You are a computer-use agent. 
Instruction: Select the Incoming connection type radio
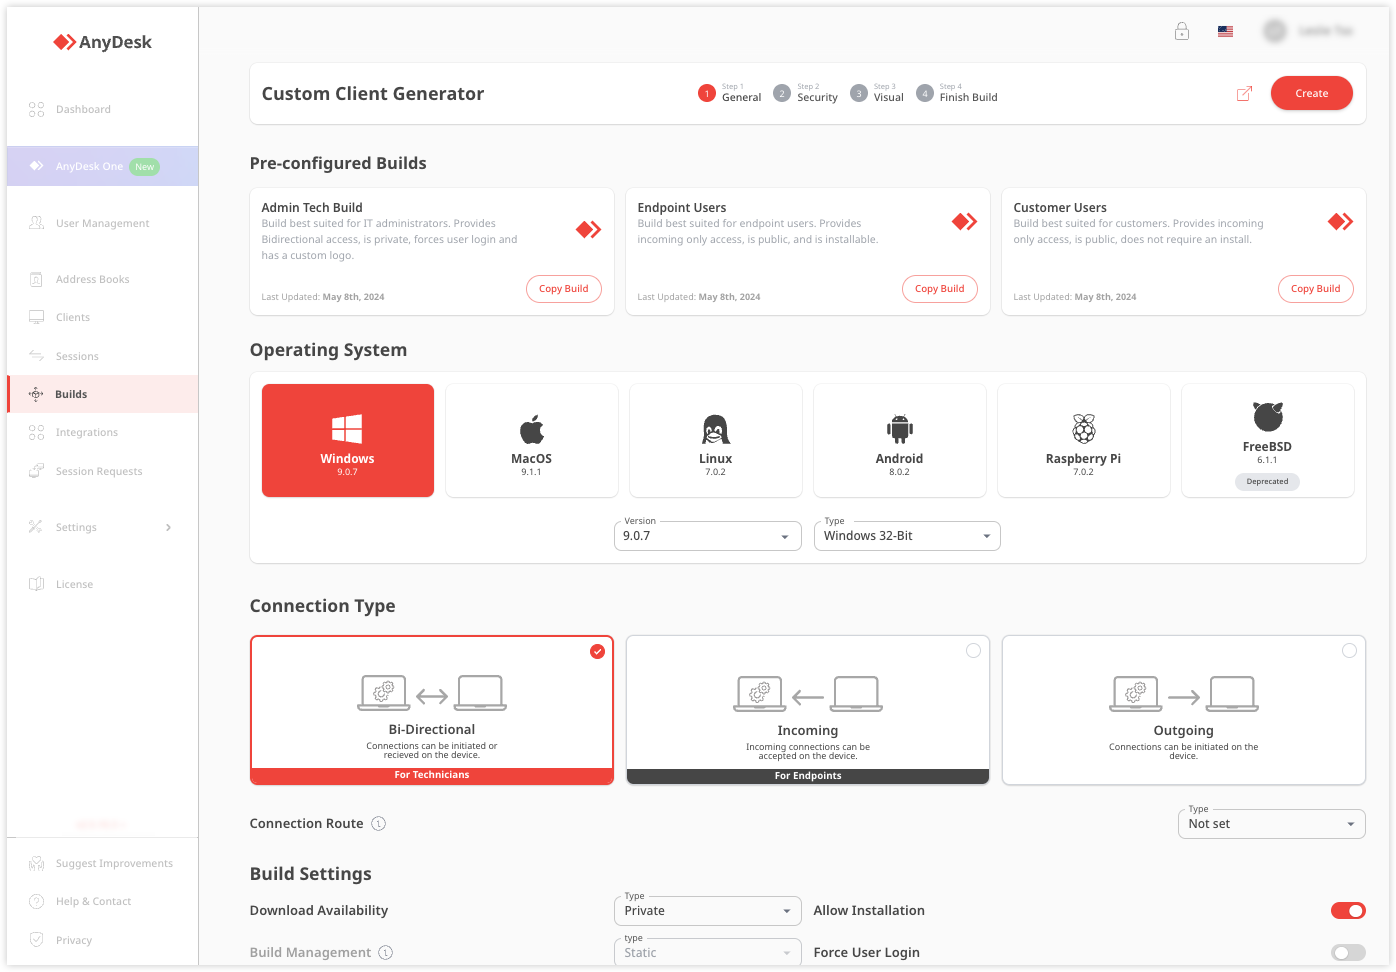pos(973,651)
